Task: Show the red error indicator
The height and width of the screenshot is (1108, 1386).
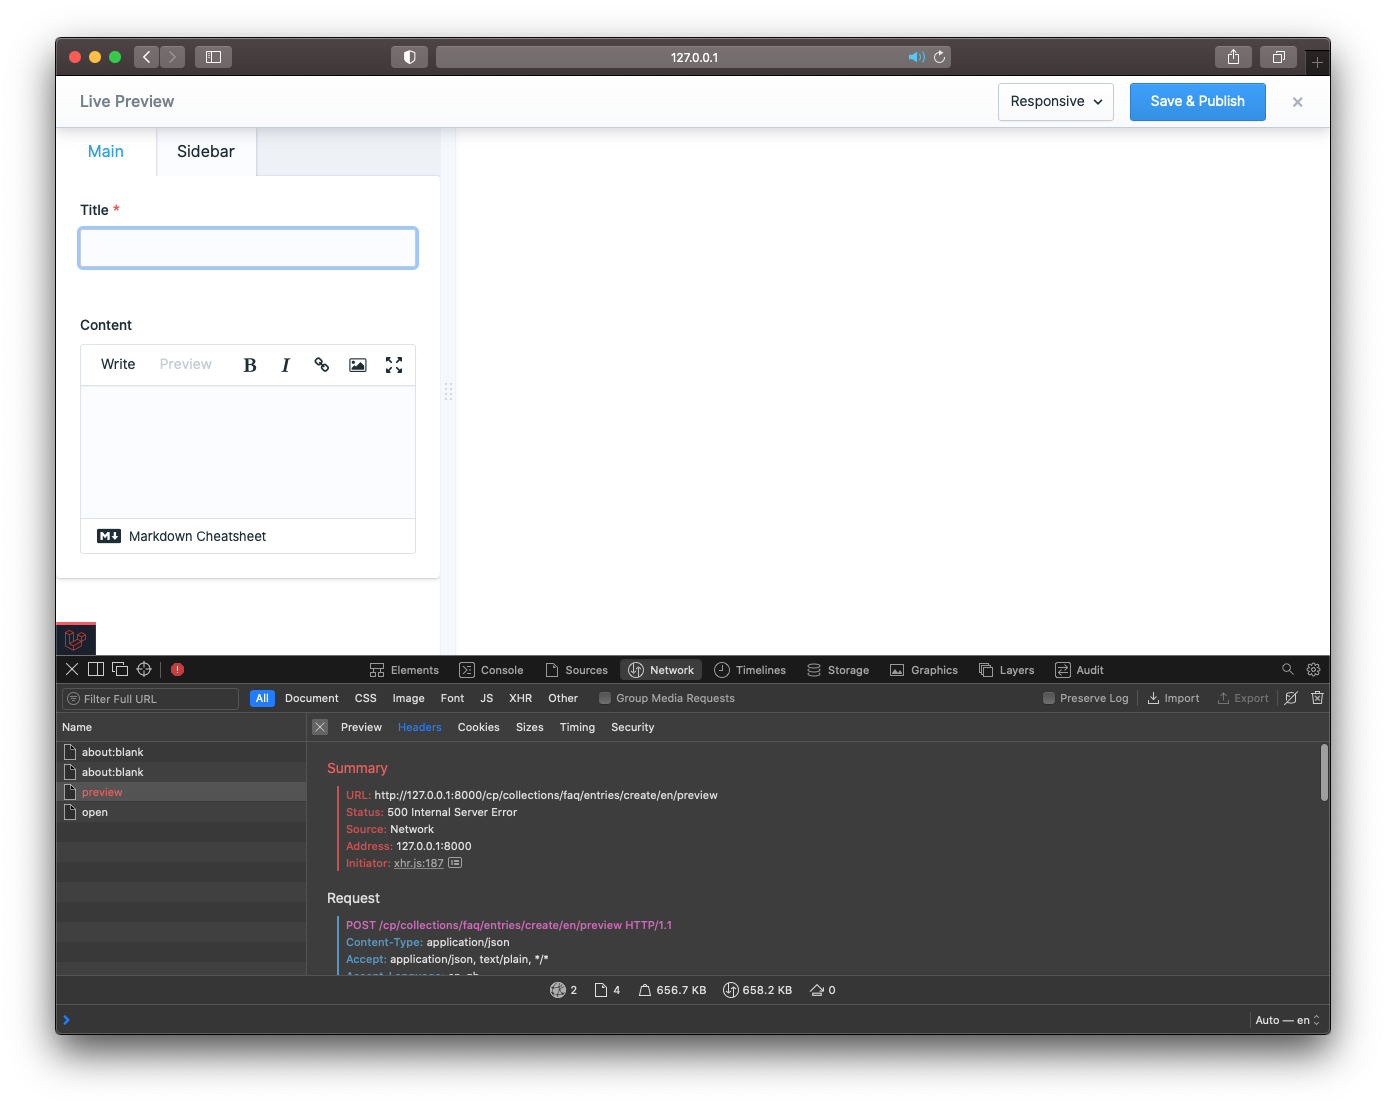Action: click(177, 670)
